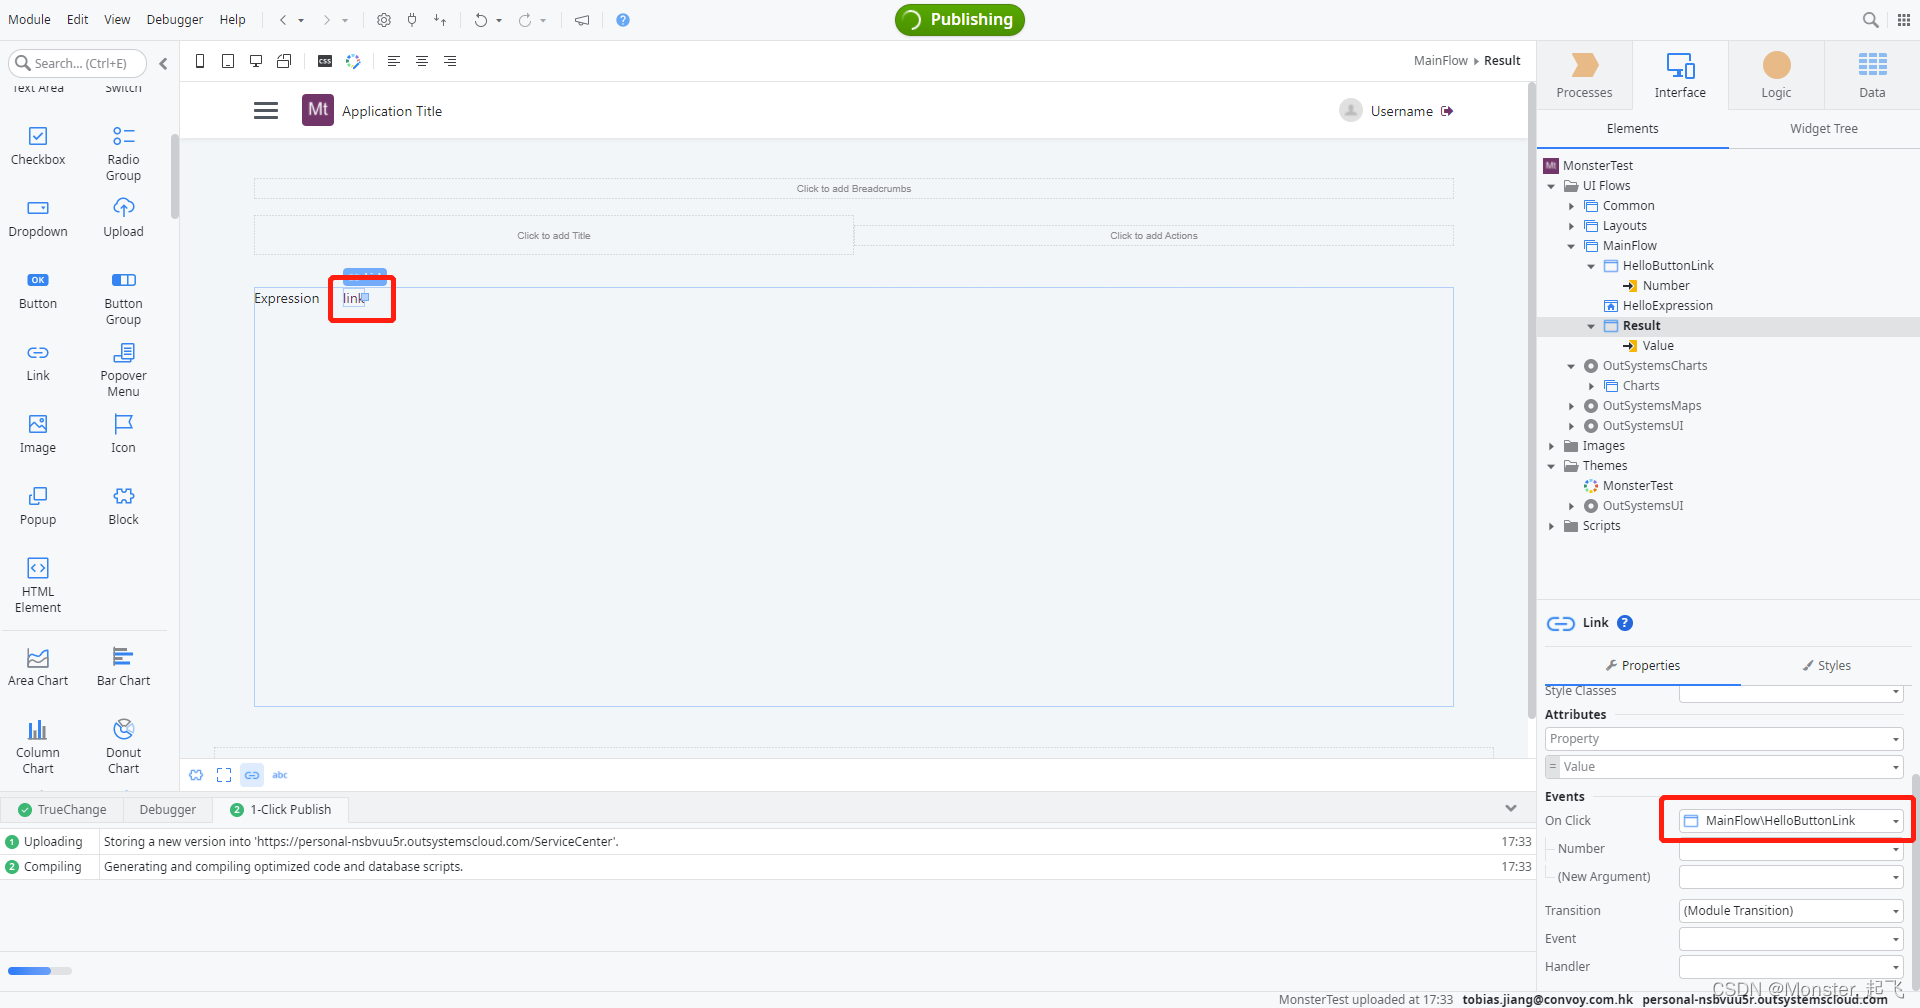The height and width of the screenshot is (1008, 1920).
Task: Collapse the bottom publish panel chevron
Action: (1511, 808)
